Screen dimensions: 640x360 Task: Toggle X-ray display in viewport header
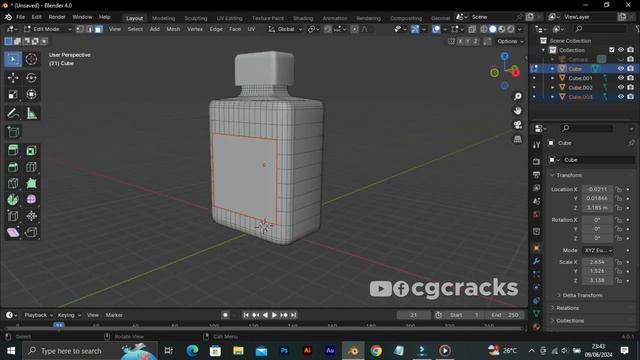[x=472, y=29]
